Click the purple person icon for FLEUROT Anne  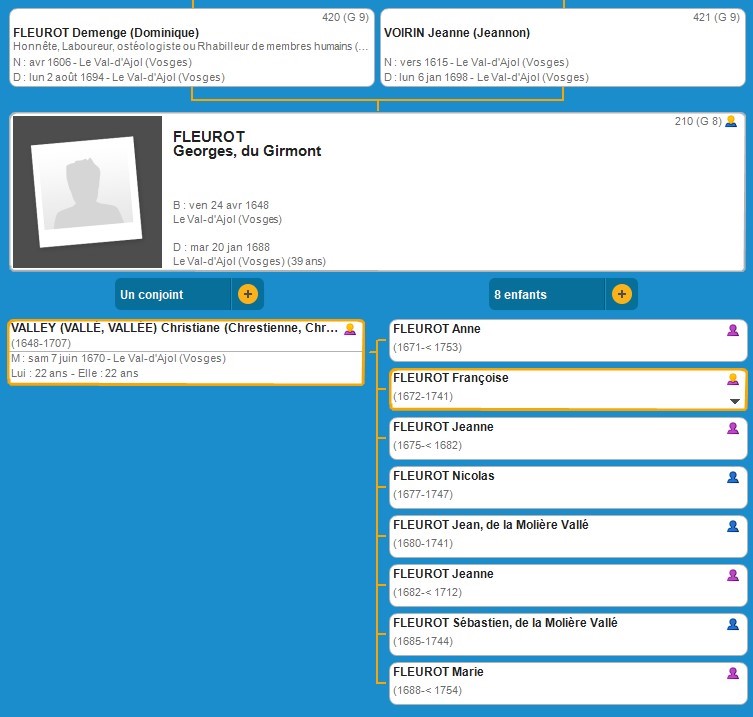tap(733, 330)
